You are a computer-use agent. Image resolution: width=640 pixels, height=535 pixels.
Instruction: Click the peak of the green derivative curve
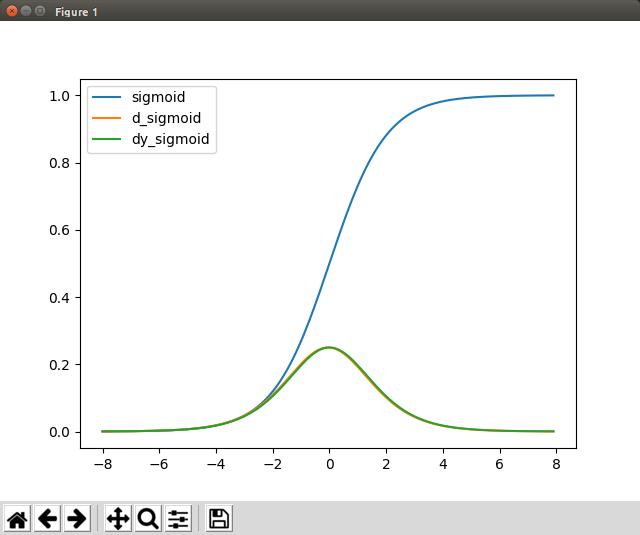(329, 348)
